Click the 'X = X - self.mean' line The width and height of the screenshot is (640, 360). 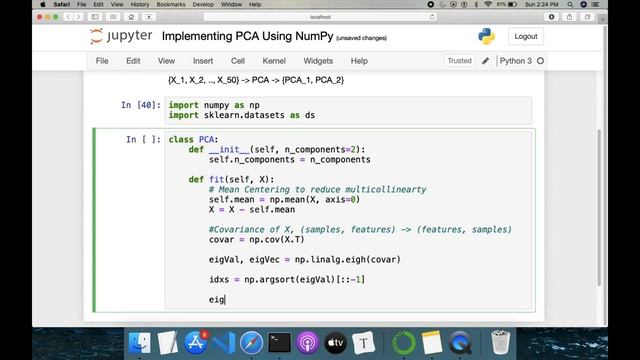click(252, 210)
